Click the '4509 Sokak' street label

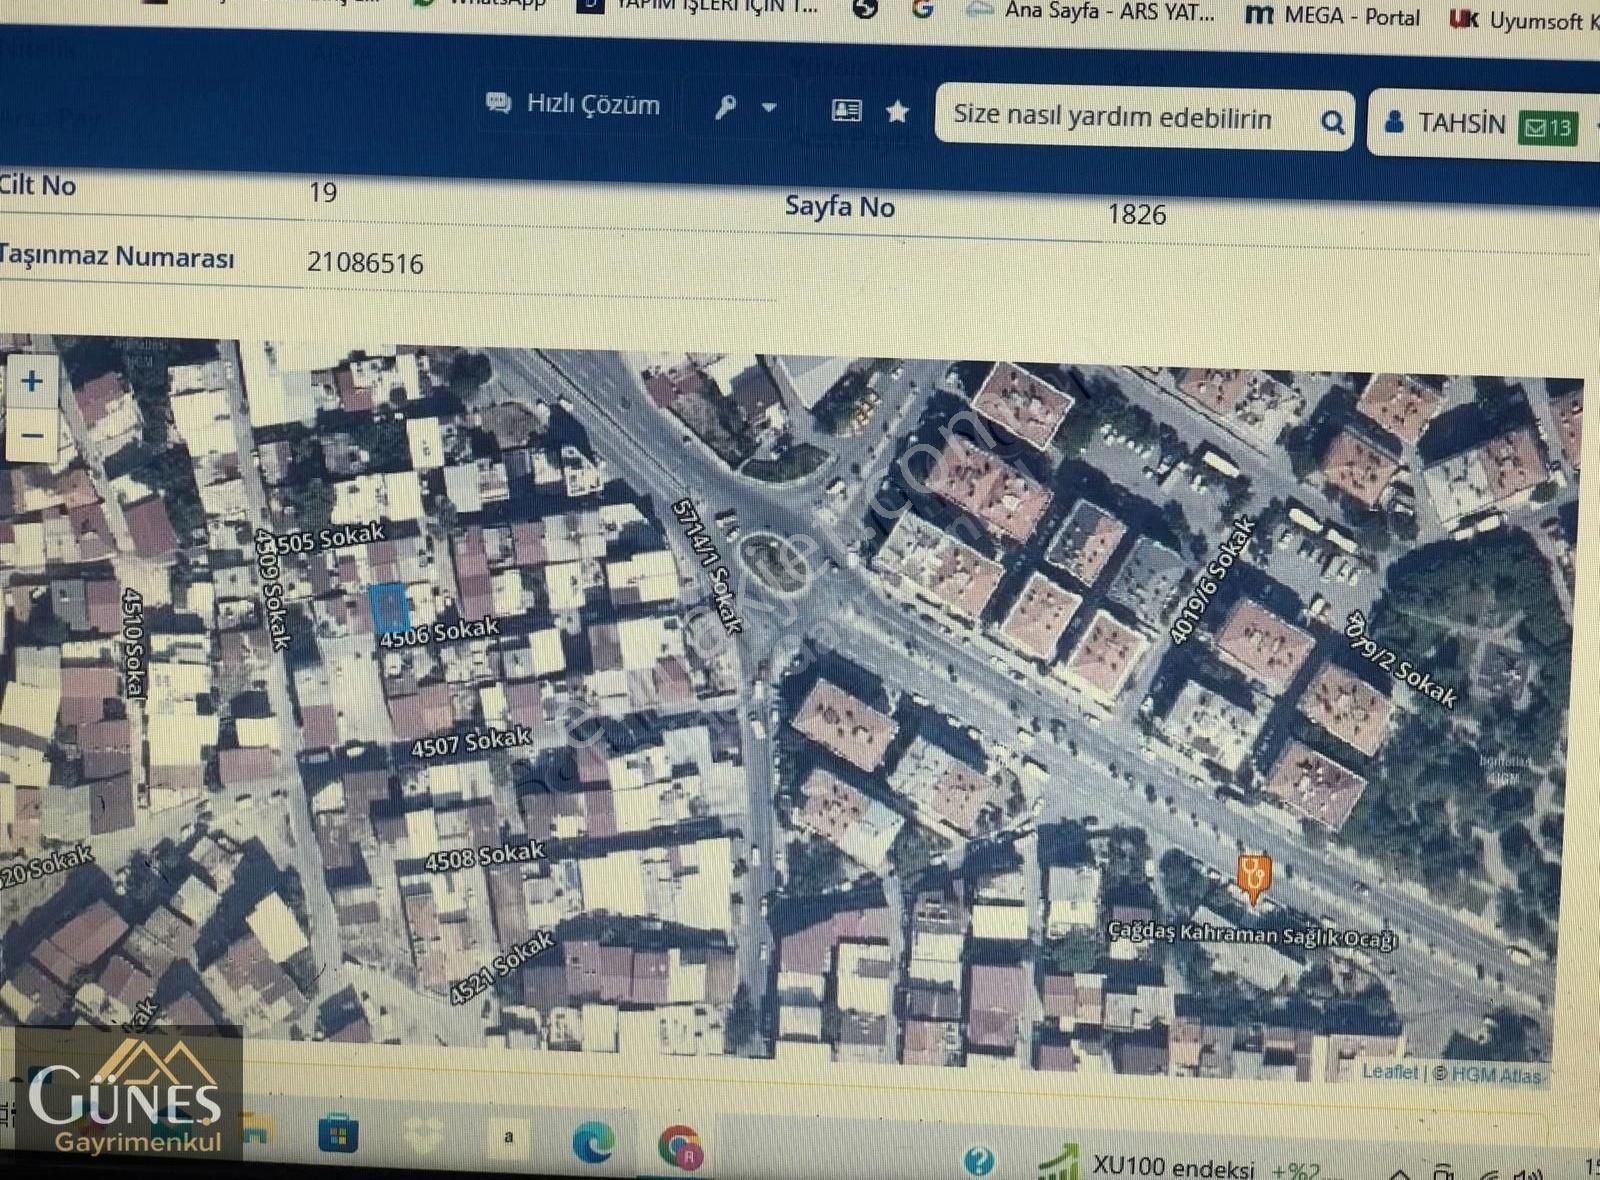[x=272, y=588]
